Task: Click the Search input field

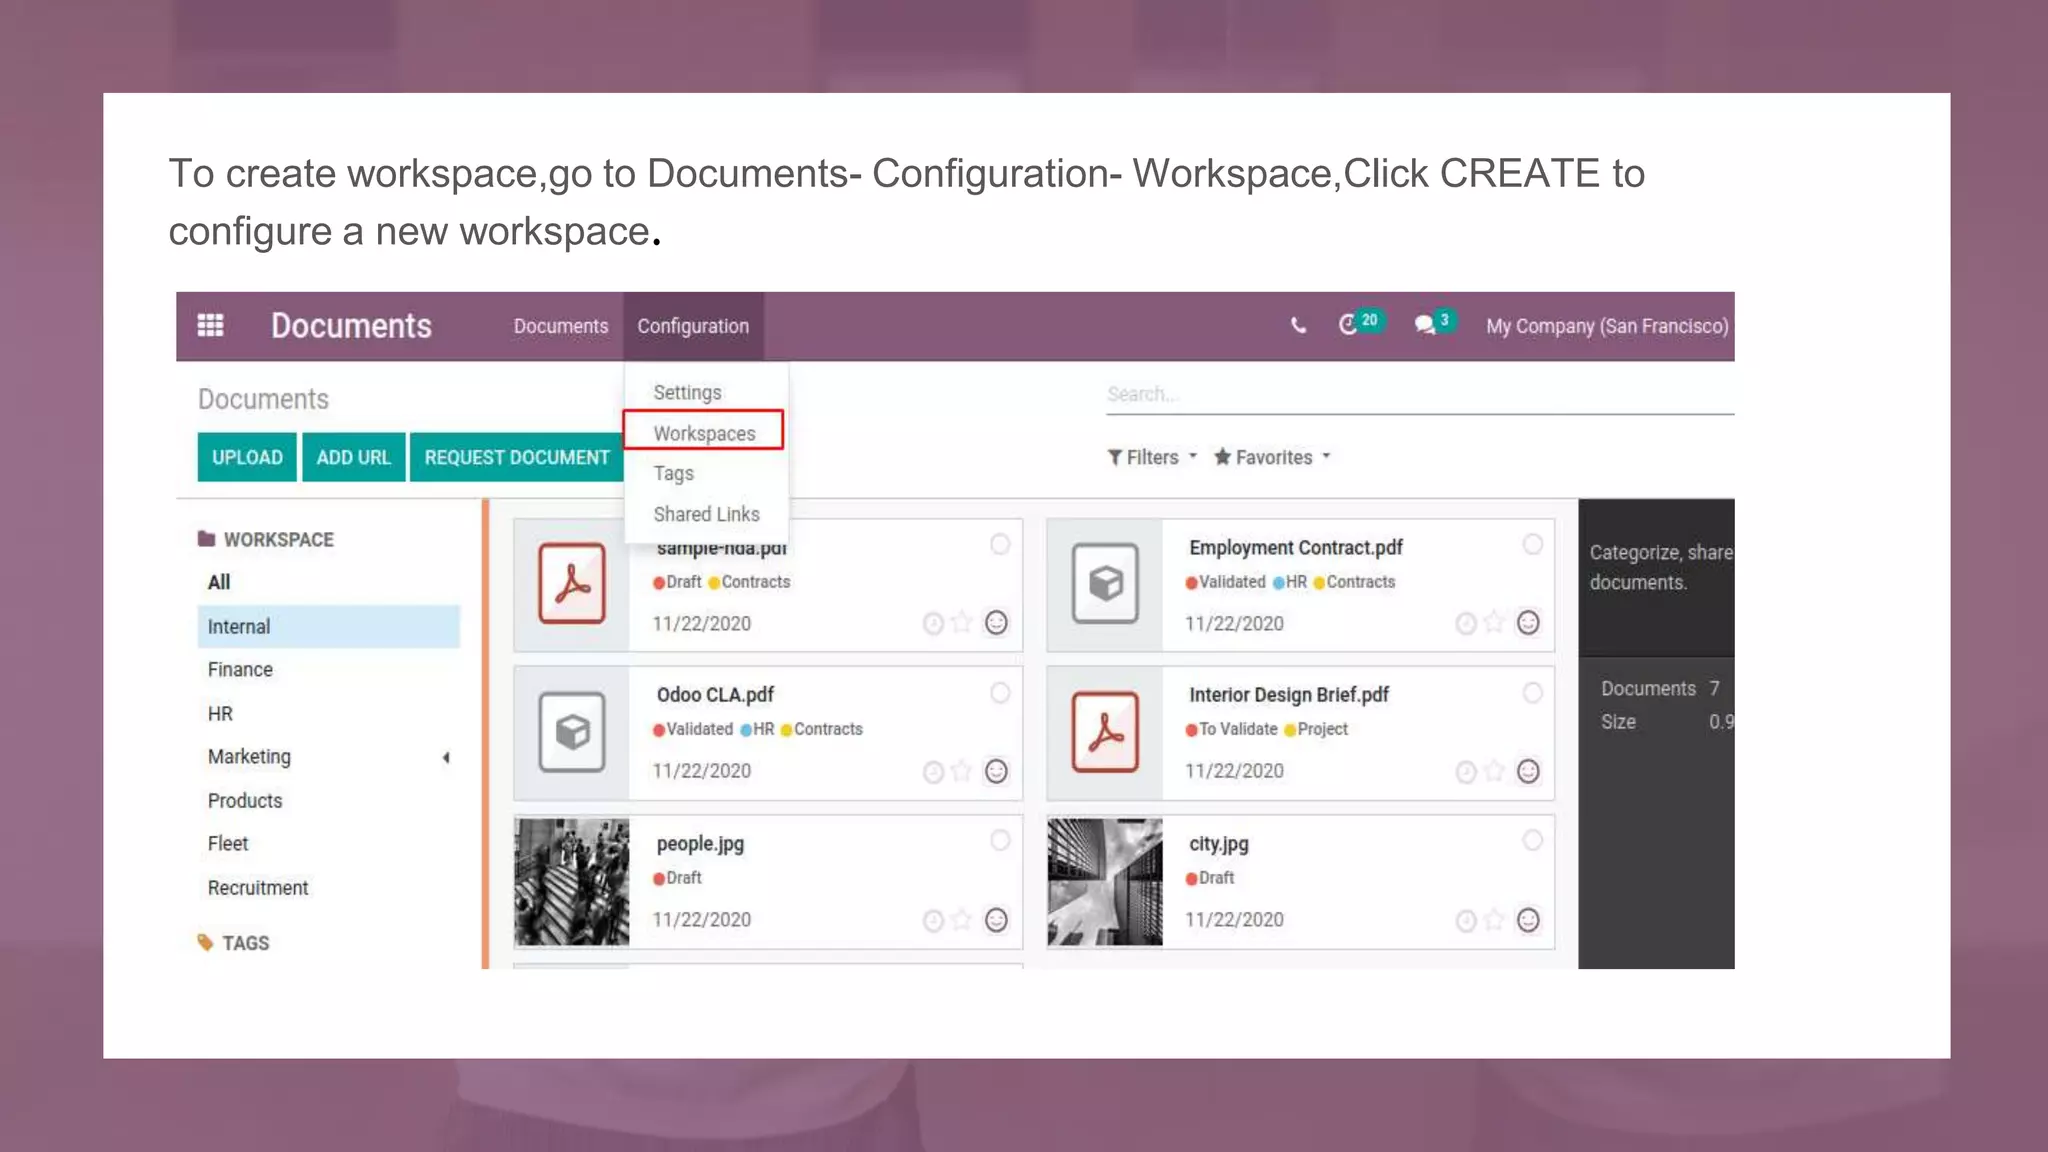Action: click(1418, 394)
